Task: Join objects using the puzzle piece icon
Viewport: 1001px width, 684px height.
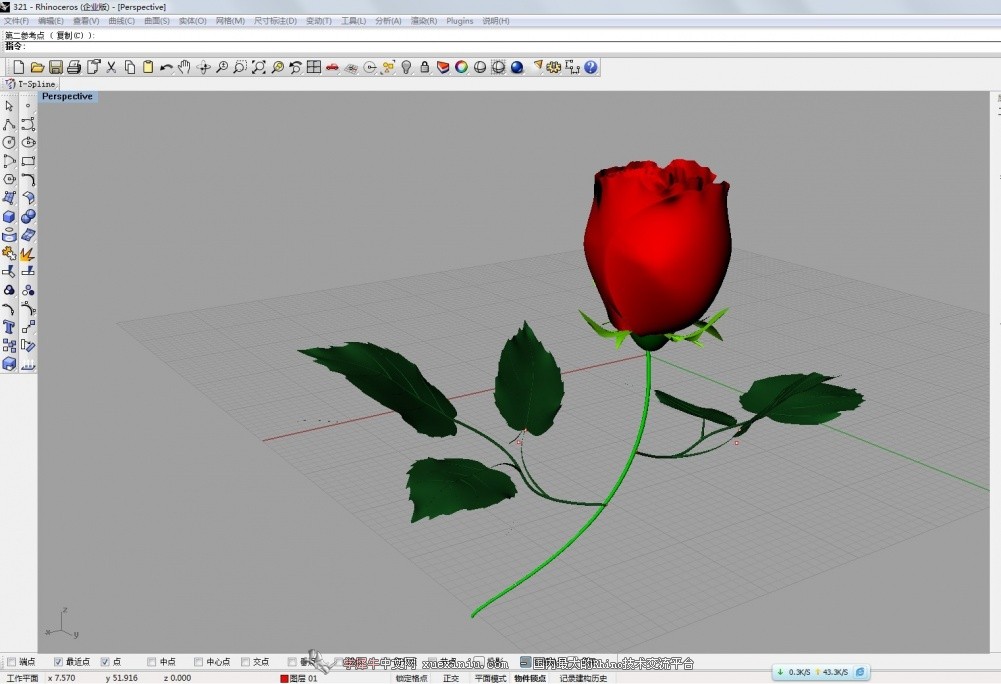Action: click(9, 254)
